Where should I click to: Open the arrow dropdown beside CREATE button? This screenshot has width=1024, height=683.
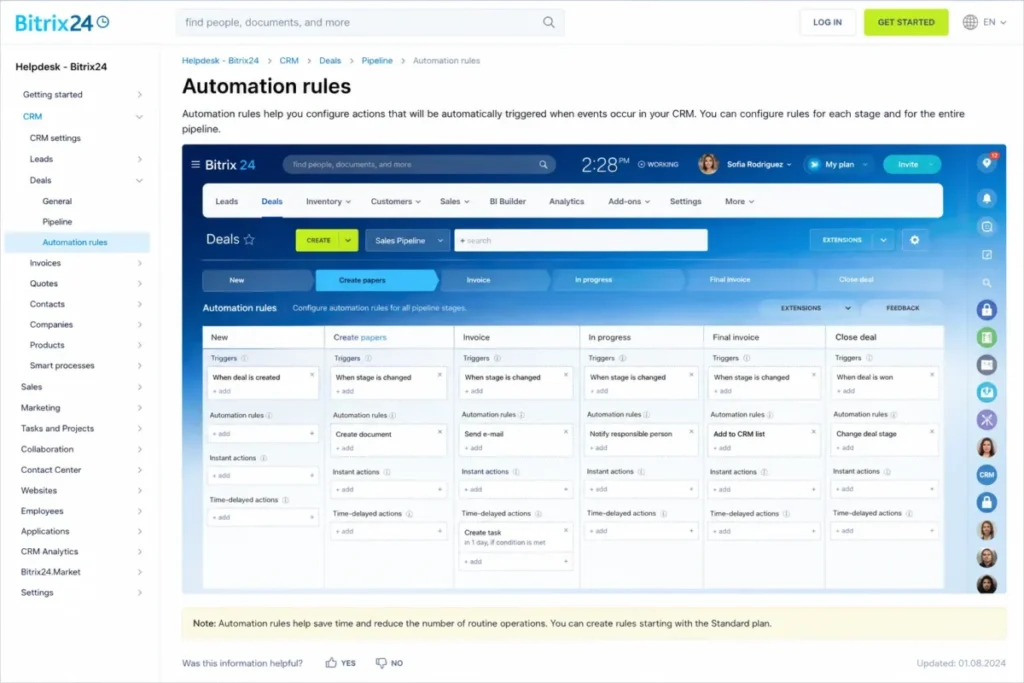click(348, 240)
